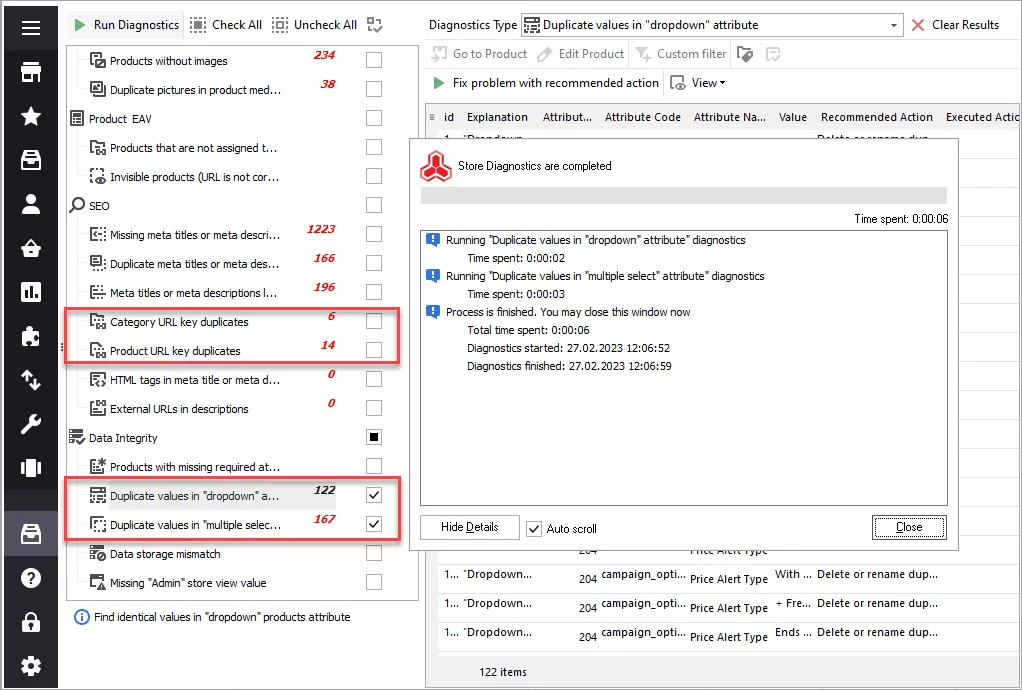Uncheck Duplicate values in multiple select checkbox

[374, 524]
